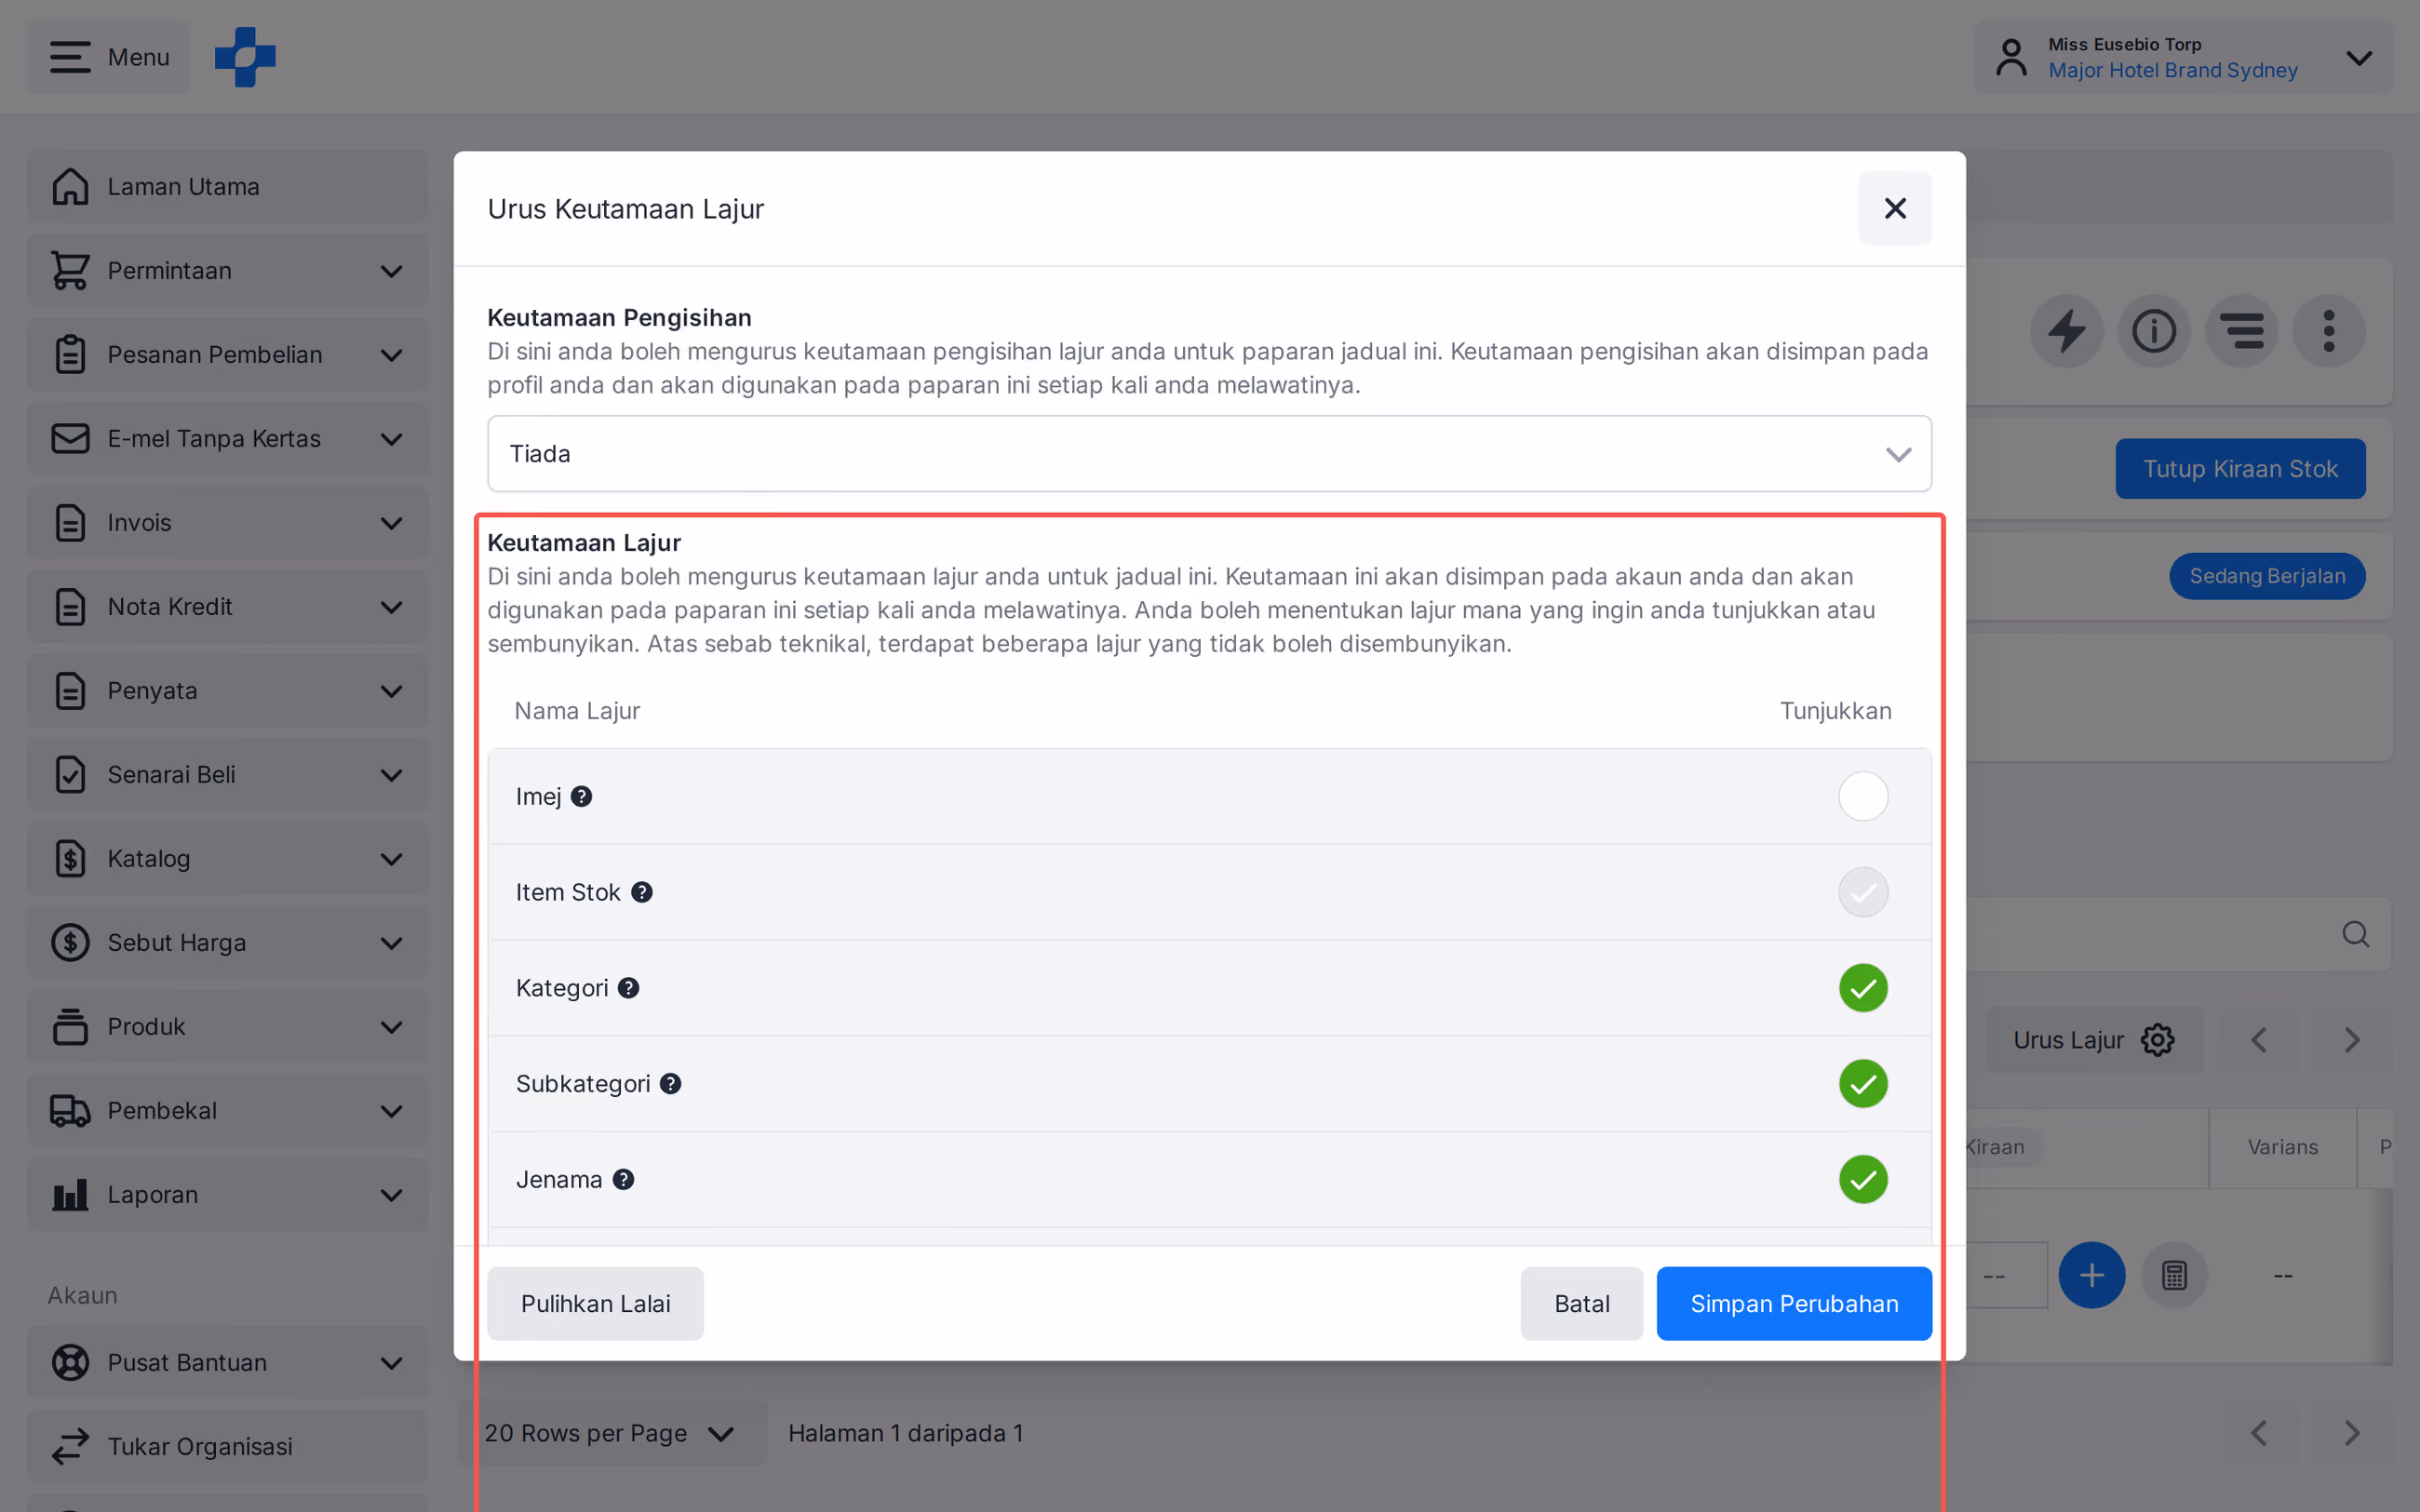Click the blue plus add button
The image size is (2420, 1512).
point(2092,1275)
